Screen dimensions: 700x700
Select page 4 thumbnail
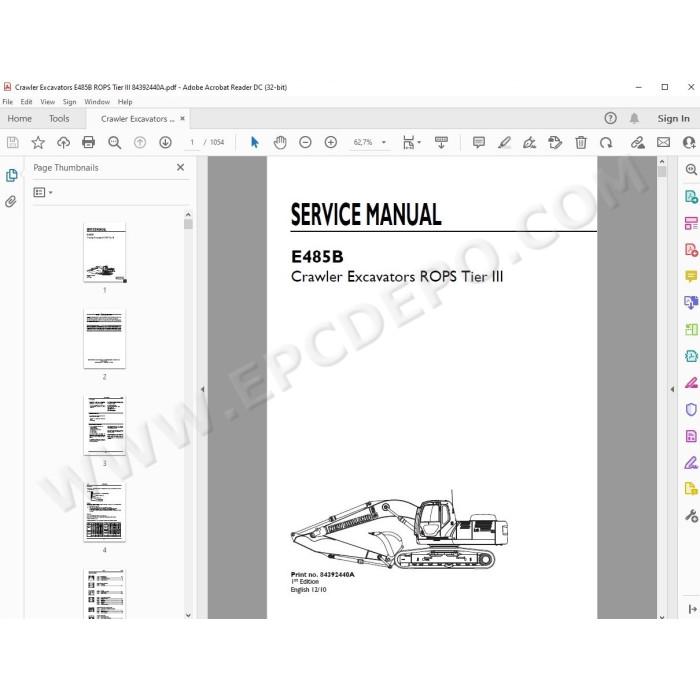coord(104,512)
